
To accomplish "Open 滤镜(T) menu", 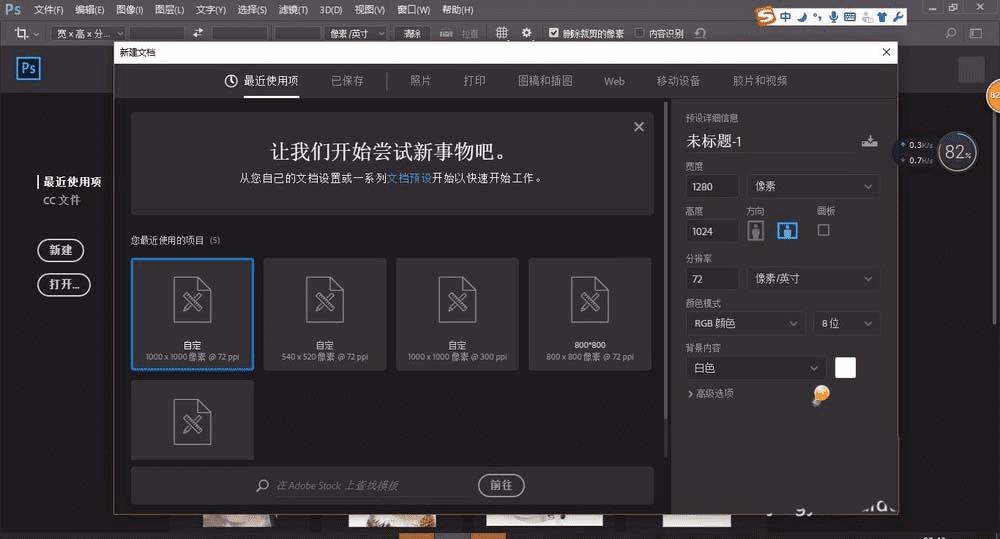I will click(293, 10).
